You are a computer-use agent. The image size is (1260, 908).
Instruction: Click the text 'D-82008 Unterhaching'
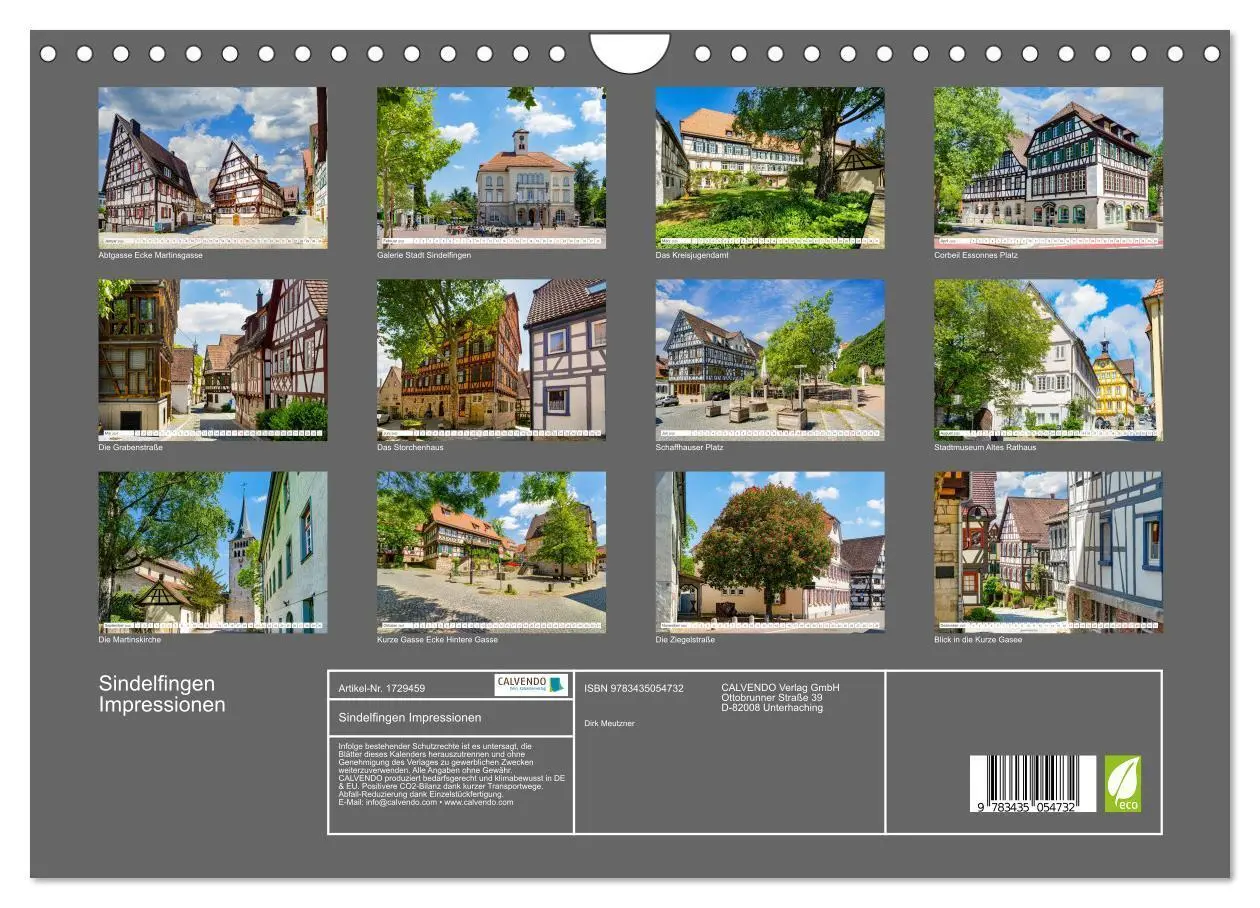click(772, 707)
